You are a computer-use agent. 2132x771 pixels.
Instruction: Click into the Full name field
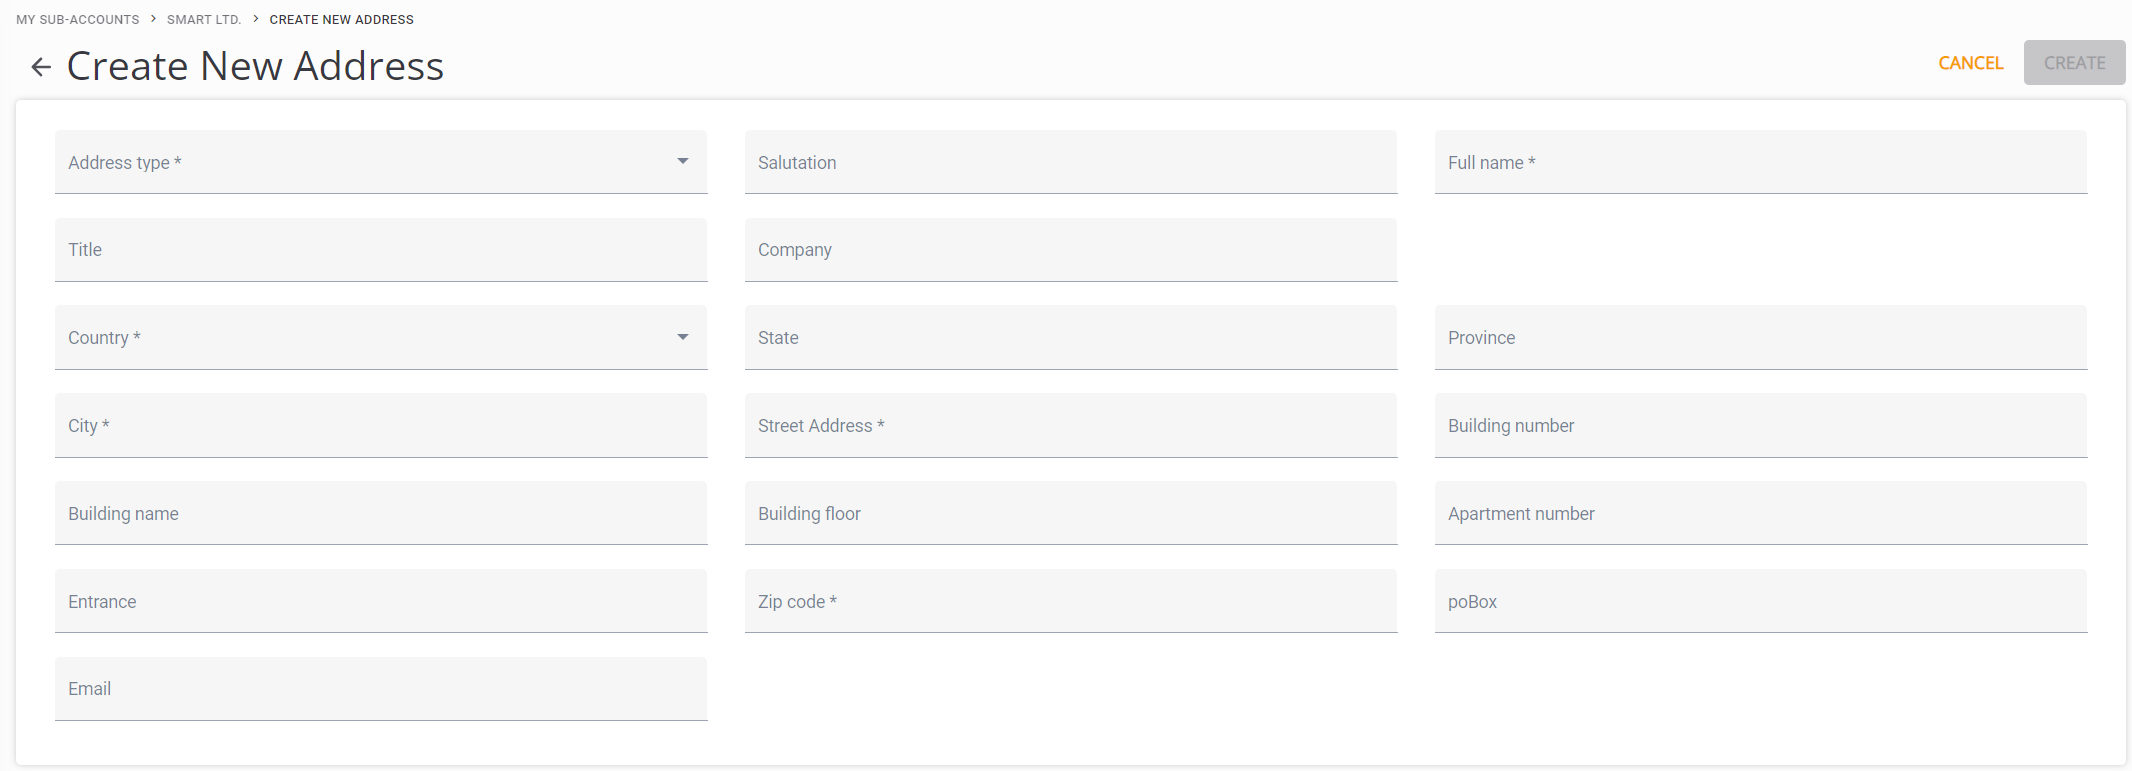tap(1760, 162)
